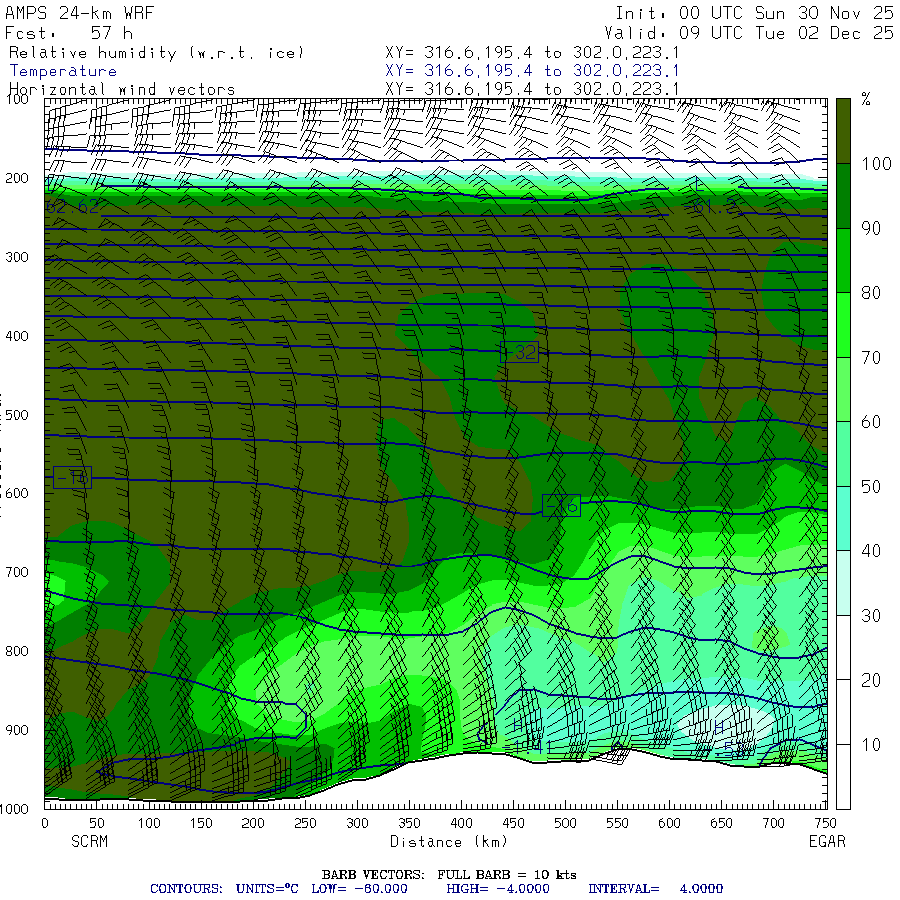Click the '62.62' value at upper left
Viewport: 900px width, 900px height.
click(x=72, y=206)
